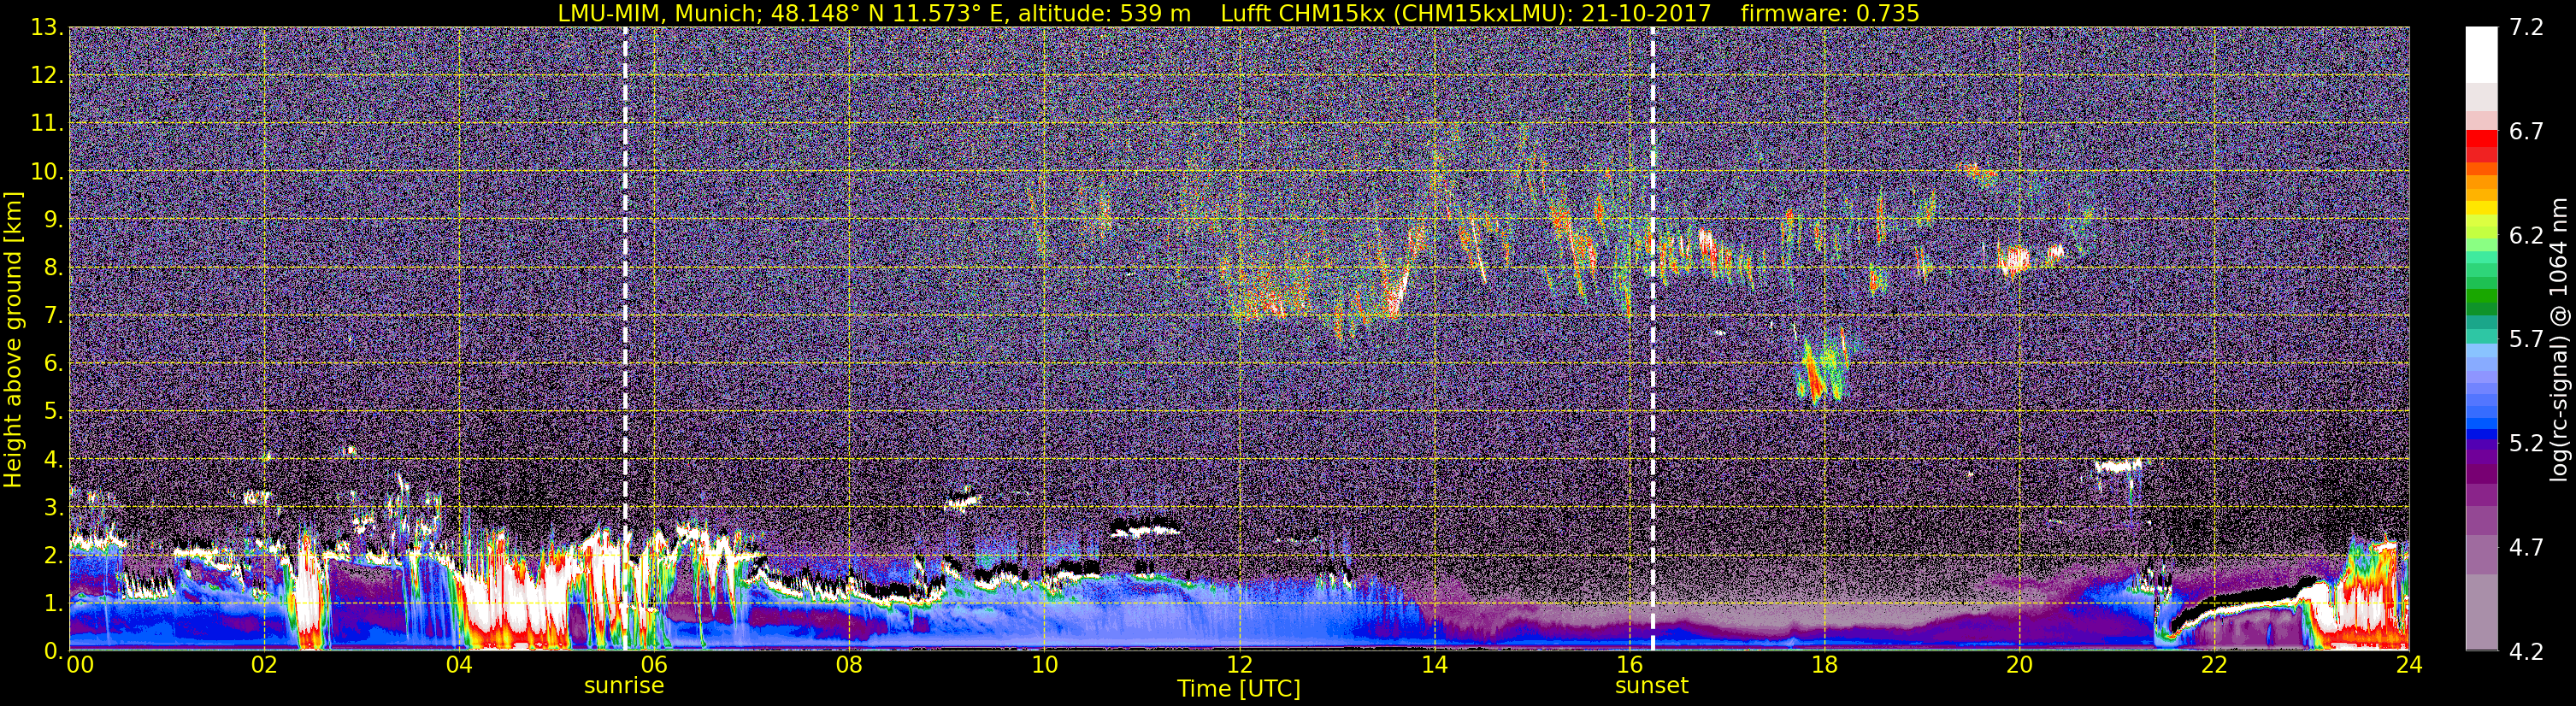Screen dimensions: 2576x706
Task: Click the white dashed sunset marker line
Action: tap(1652, 339)
